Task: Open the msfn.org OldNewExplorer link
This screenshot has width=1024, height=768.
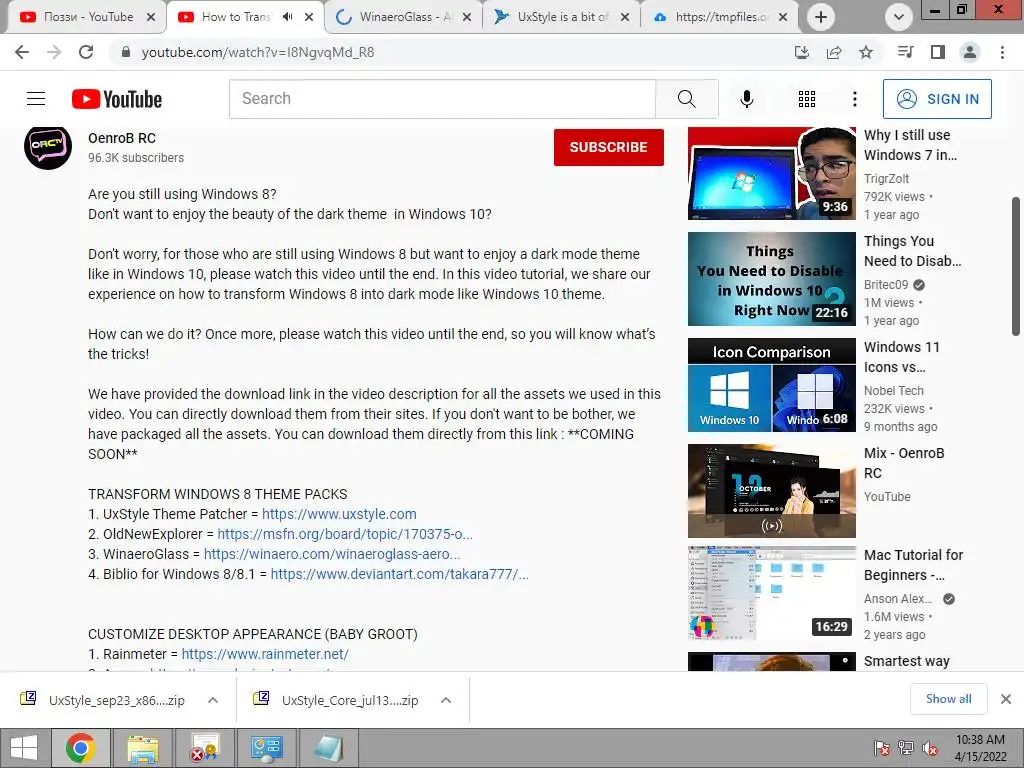Action: (345, 534)
